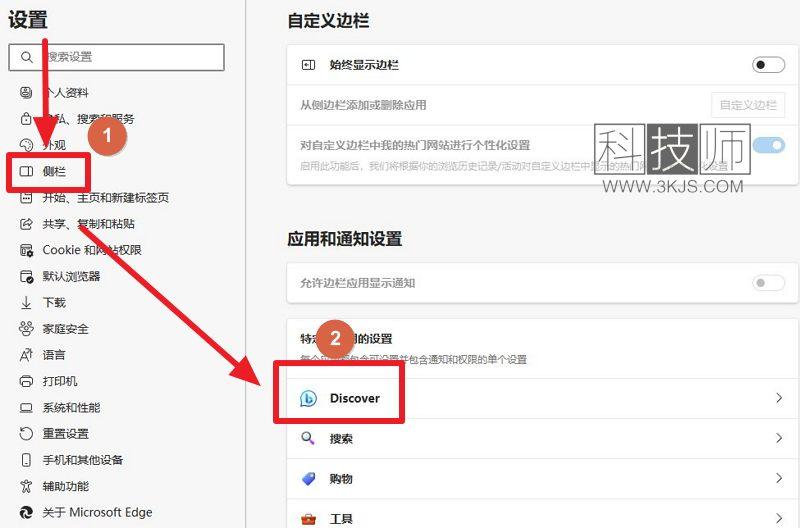This screenshot has height=528, width=800.
Task: Click the 应用和通知设置 heading
Action: [x=344, y=239]
